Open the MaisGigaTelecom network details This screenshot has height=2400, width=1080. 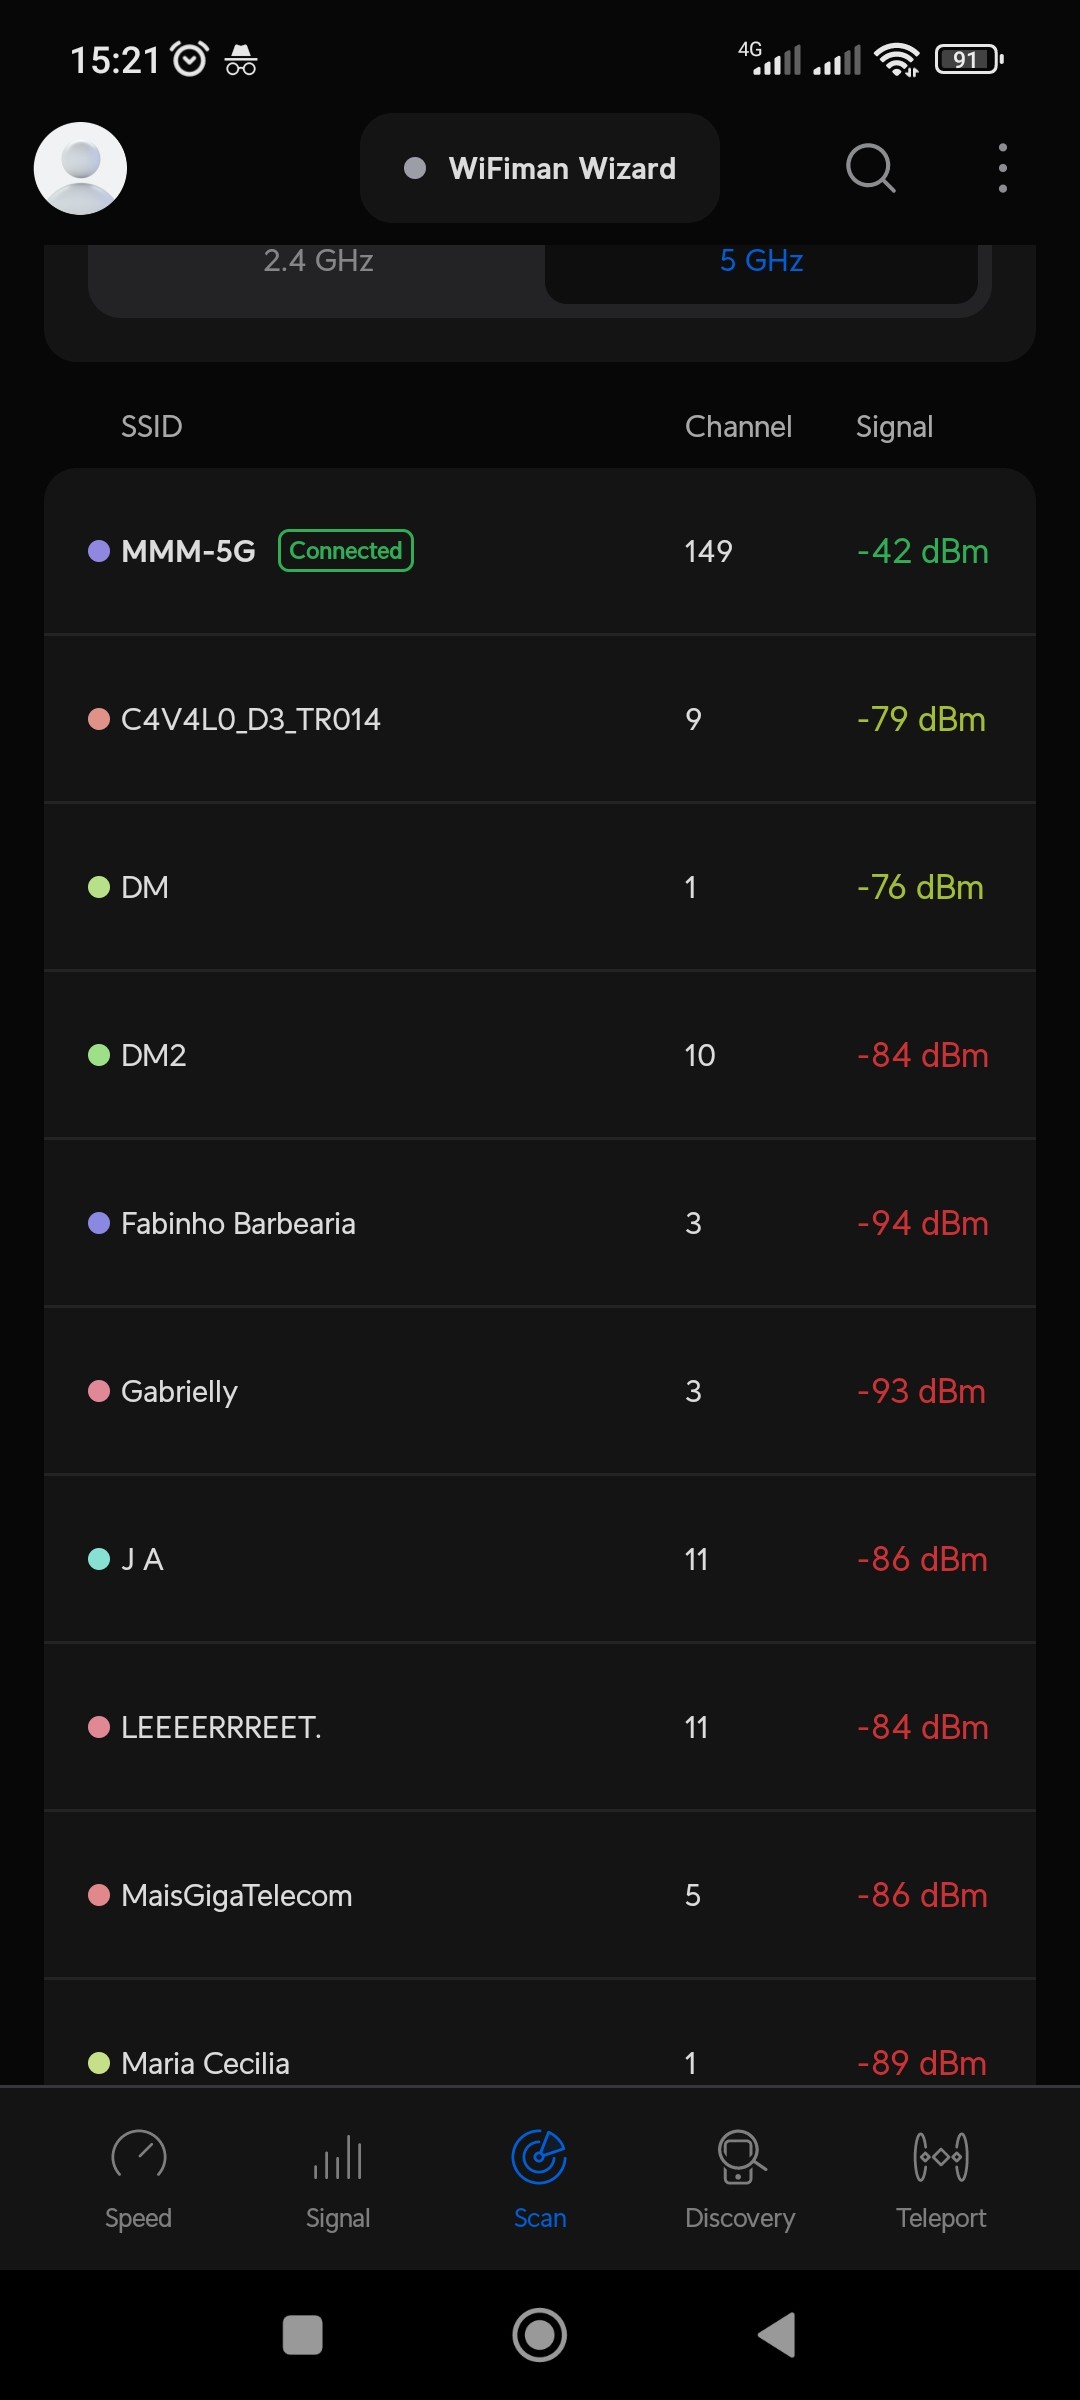pyautogui.click(x=540, y=1895)
